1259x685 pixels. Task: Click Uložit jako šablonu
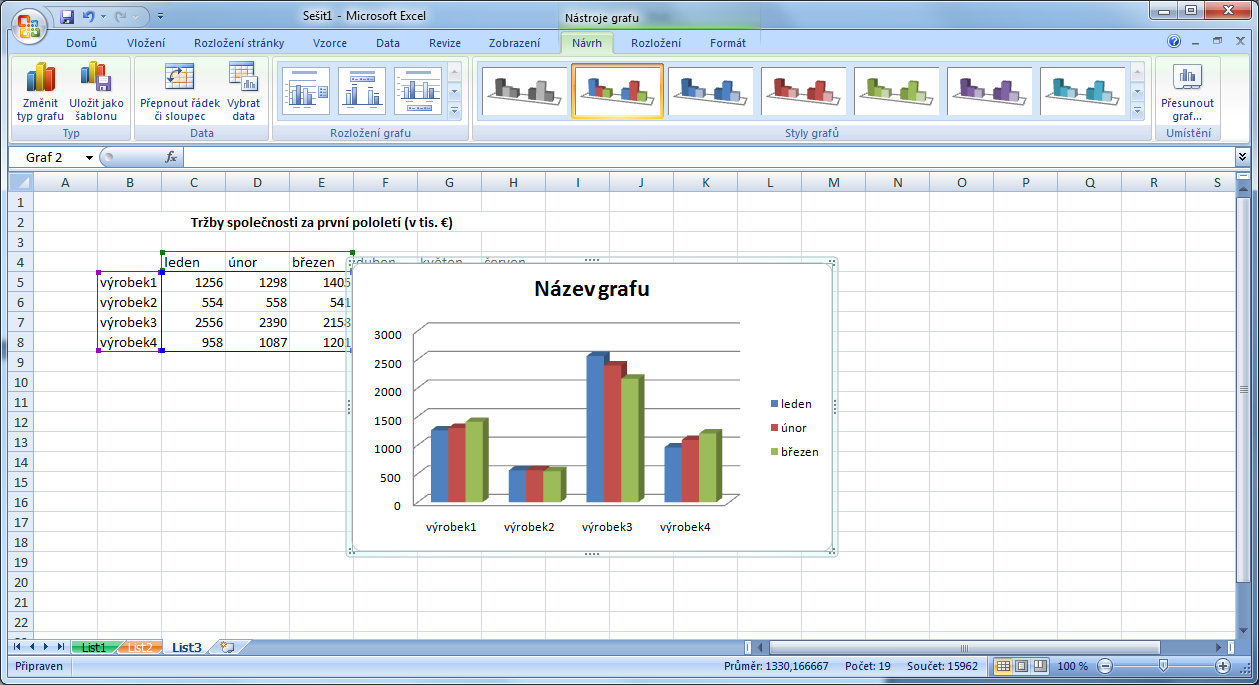pyautogui.click(x=97, y=92)
